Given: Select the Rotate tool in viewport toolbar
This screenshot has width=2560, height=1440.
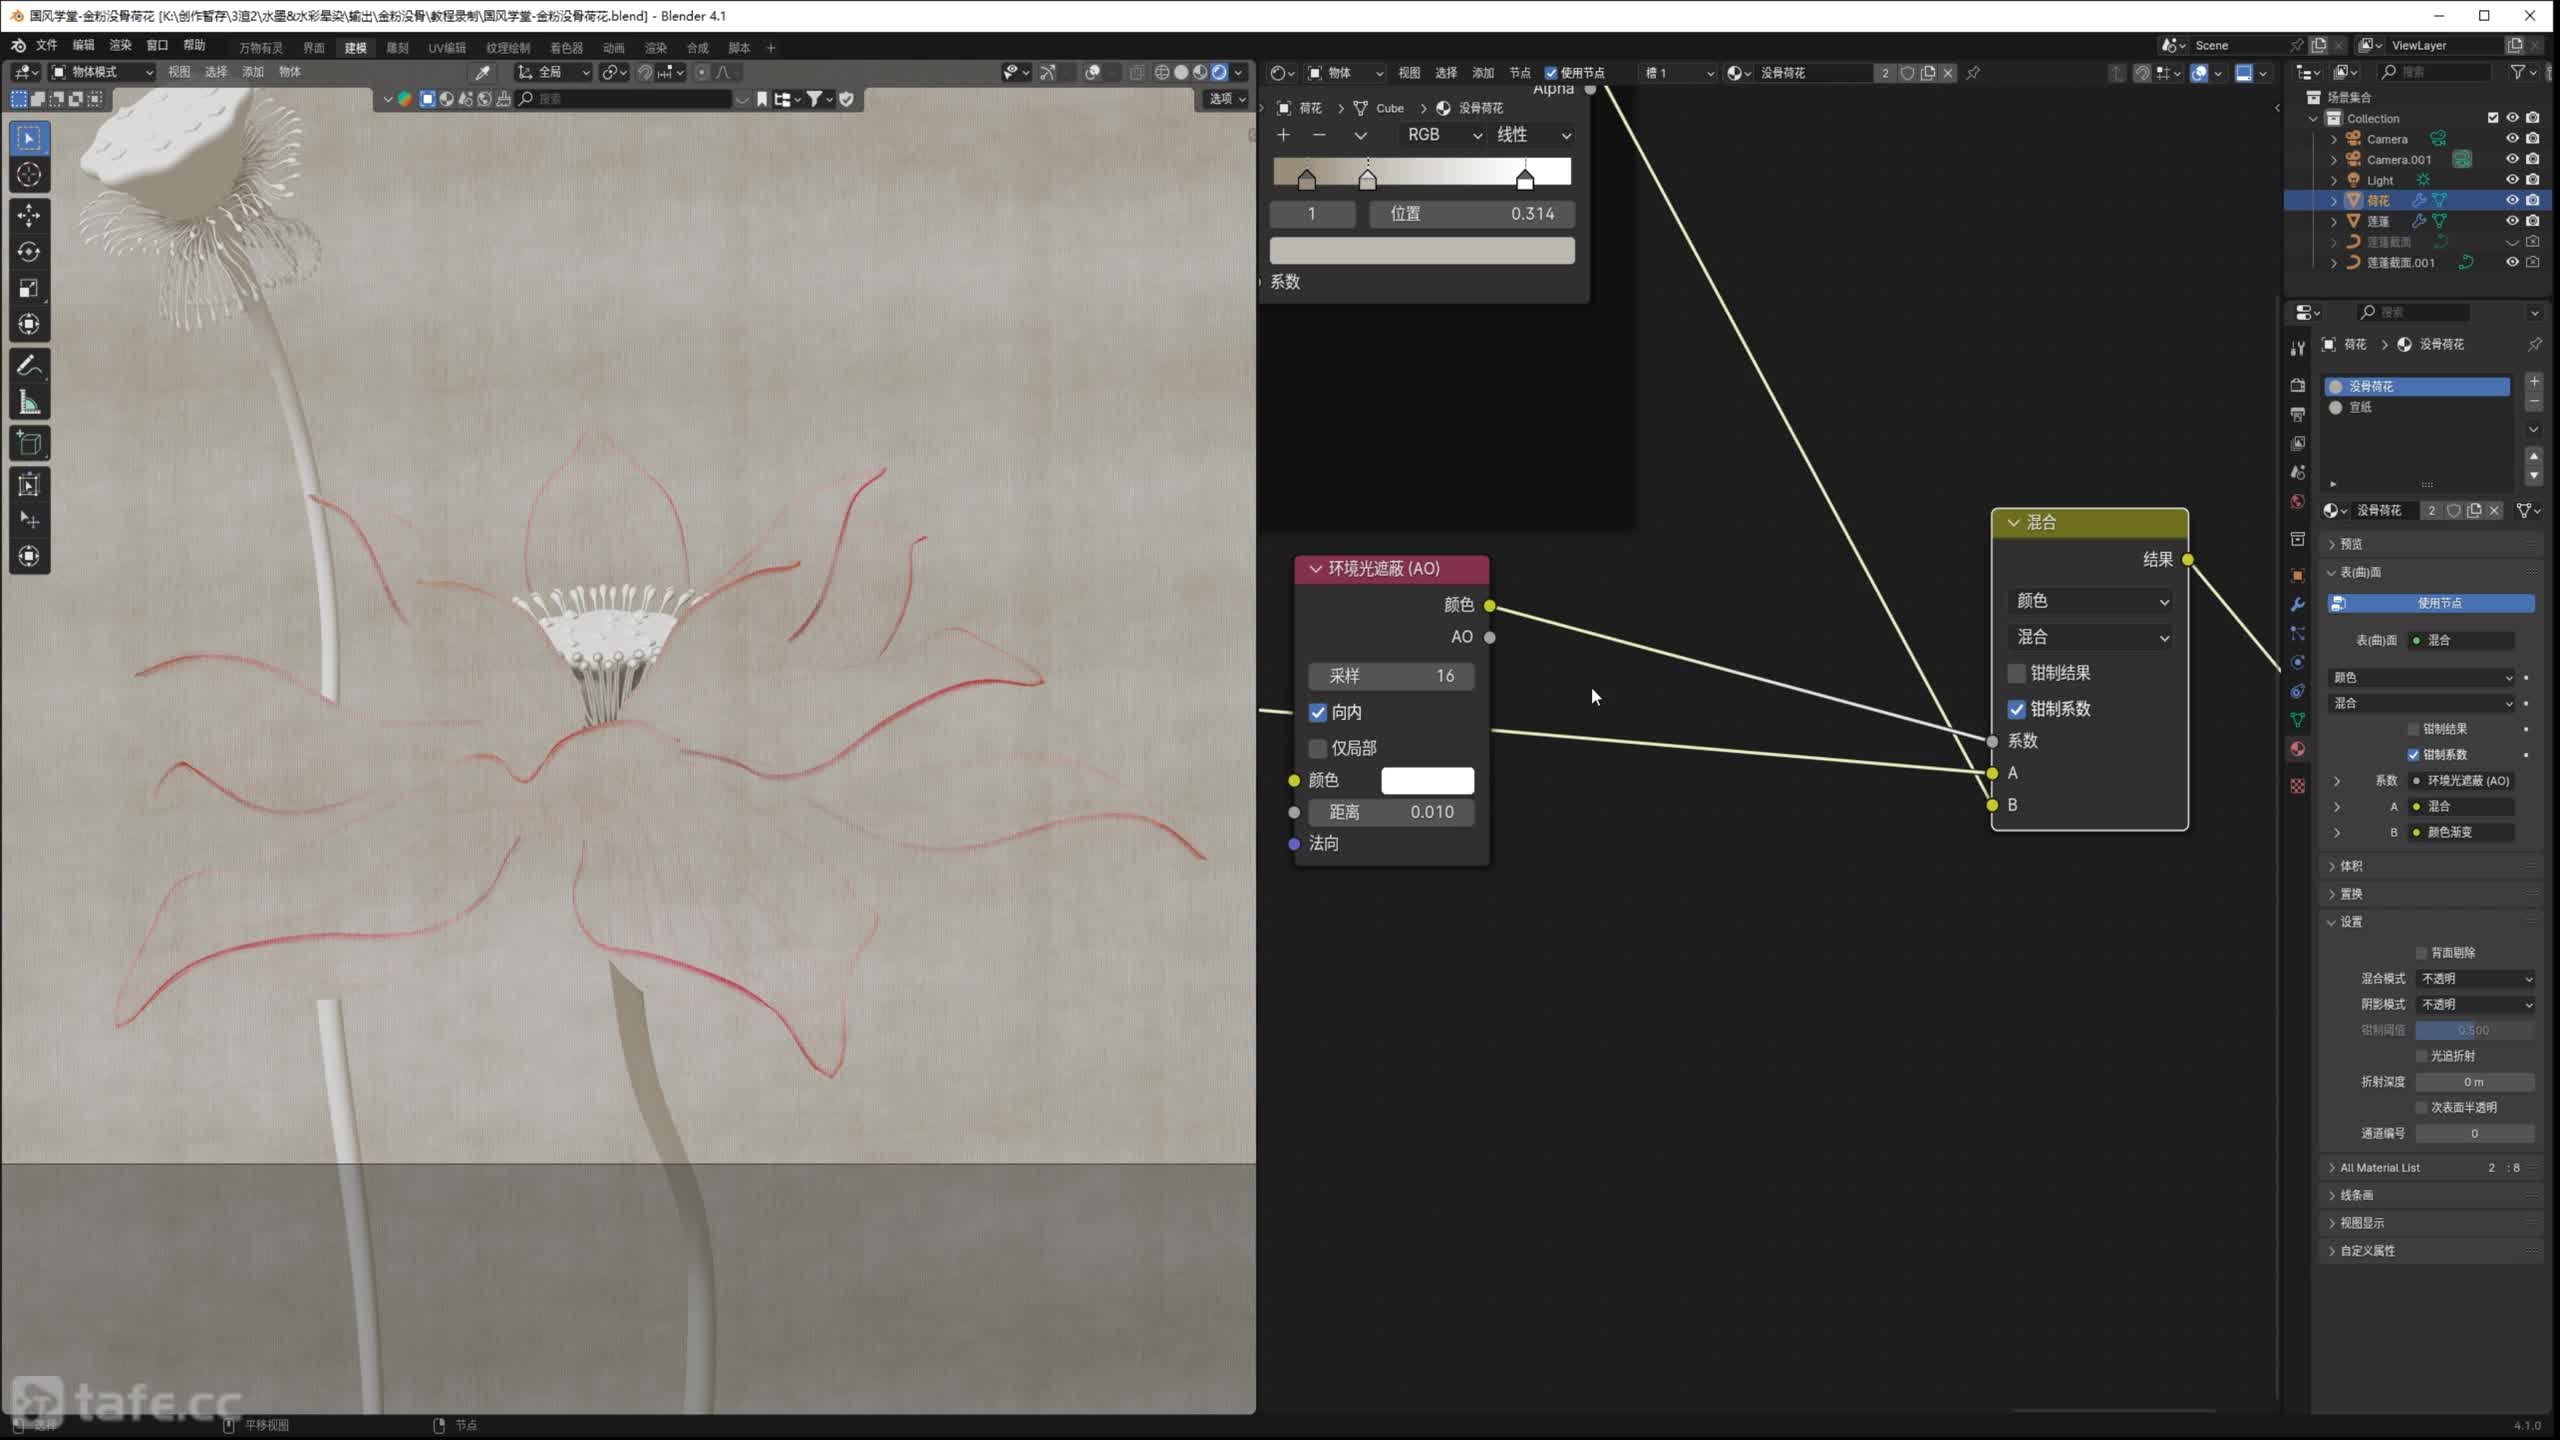Looking at the screenshot, I should (x=29, y=252).
